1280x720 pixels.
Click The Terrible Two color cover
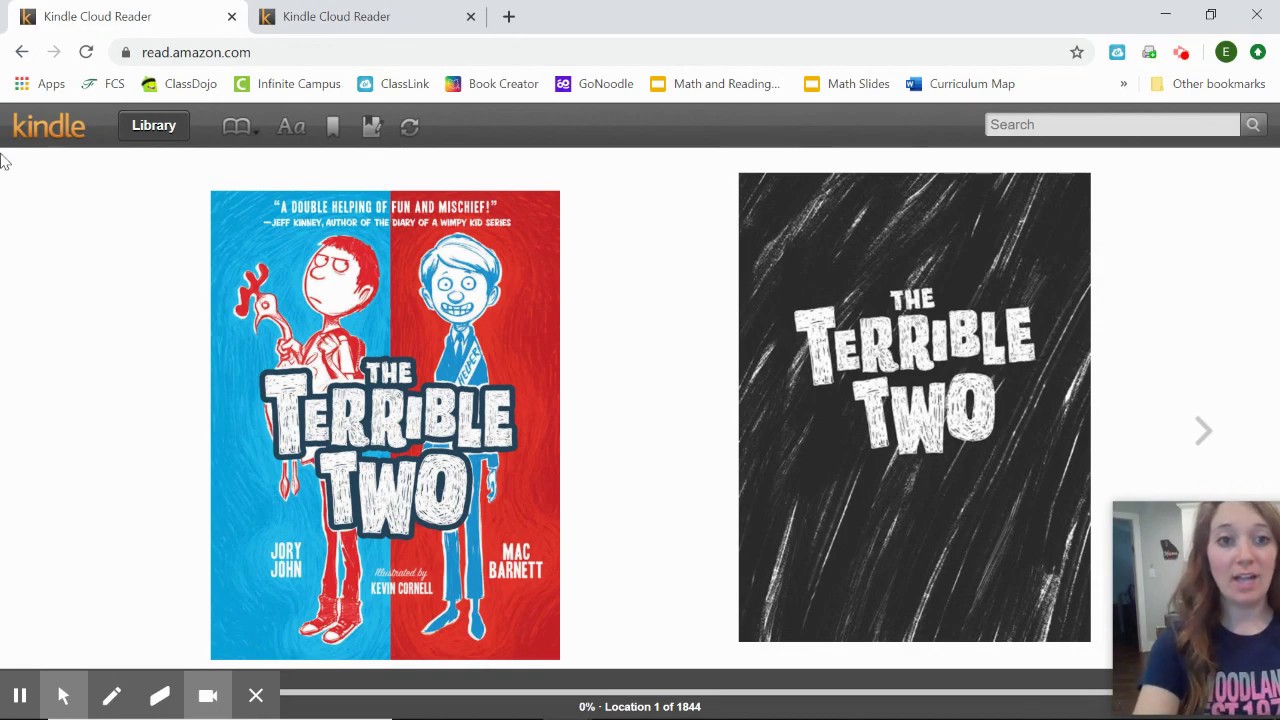click(385, 425)
